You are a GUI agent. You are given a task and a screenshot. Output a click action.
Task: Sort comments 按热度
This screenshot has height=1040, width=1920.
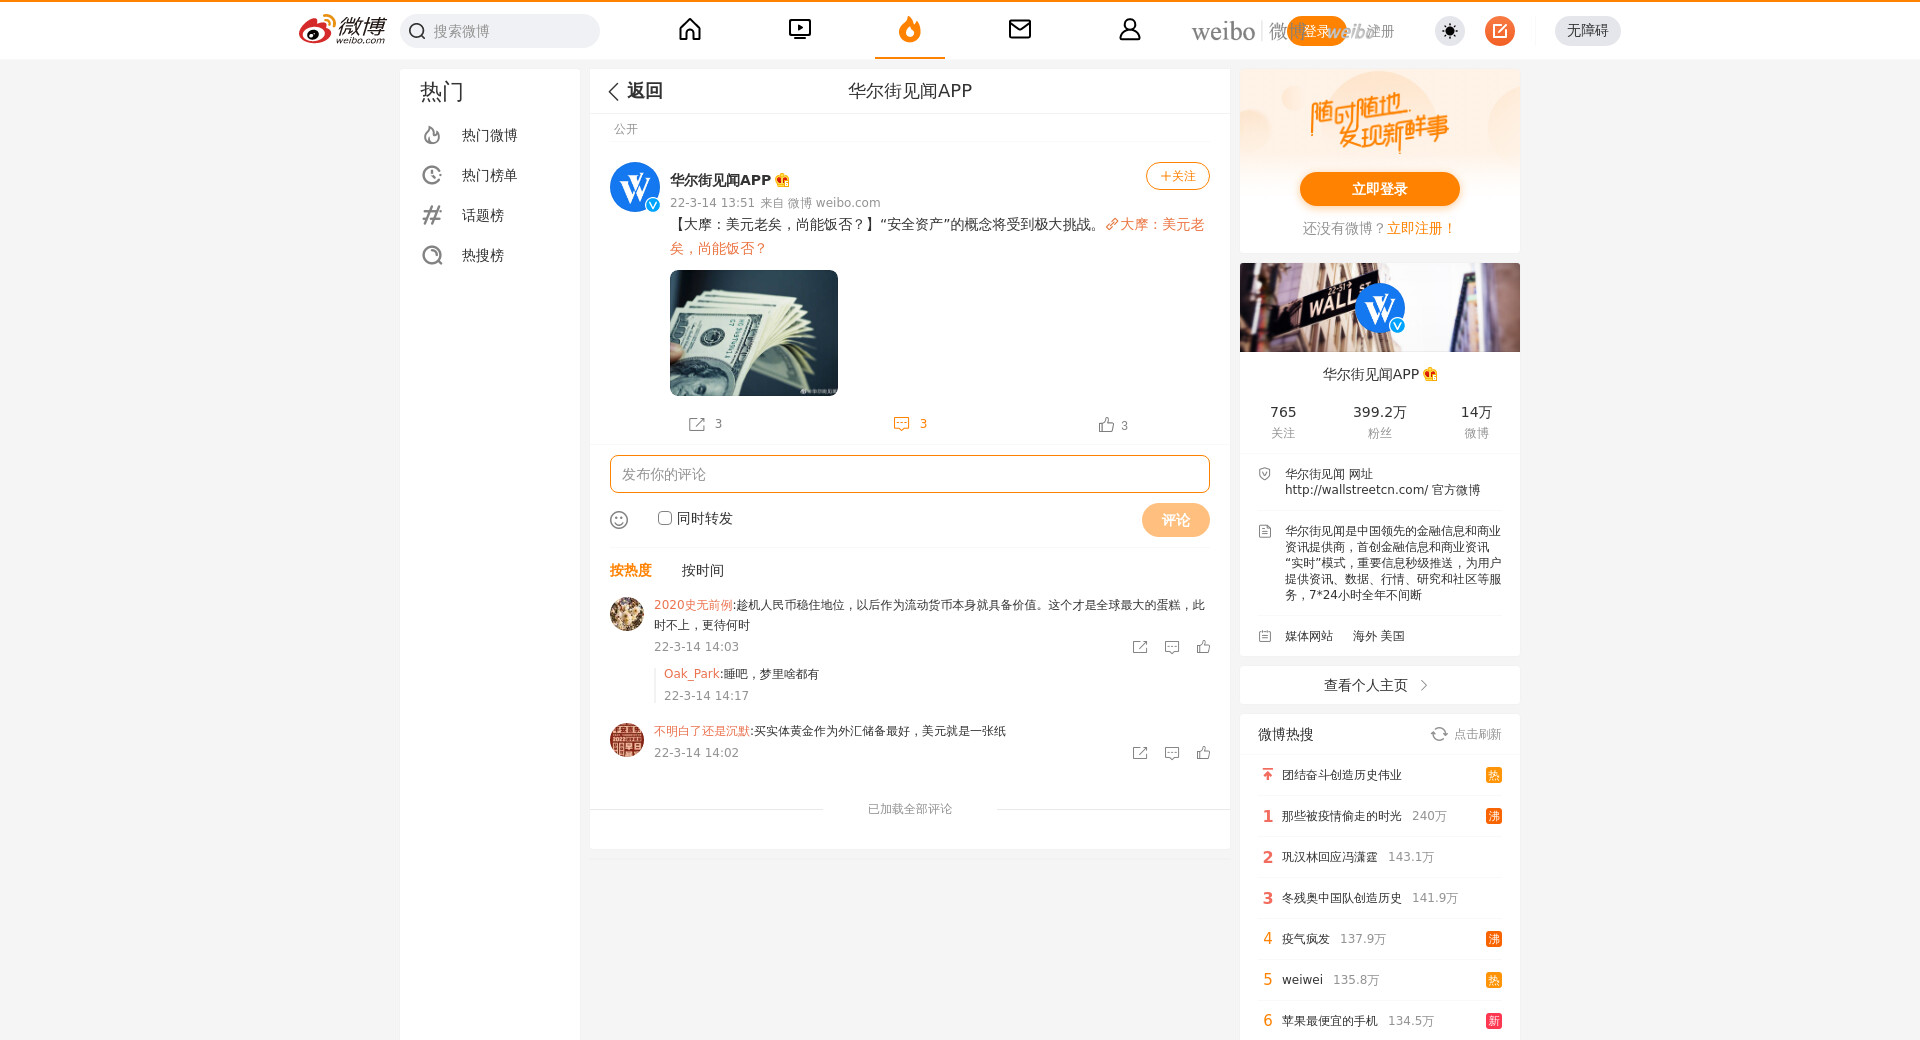631,570
